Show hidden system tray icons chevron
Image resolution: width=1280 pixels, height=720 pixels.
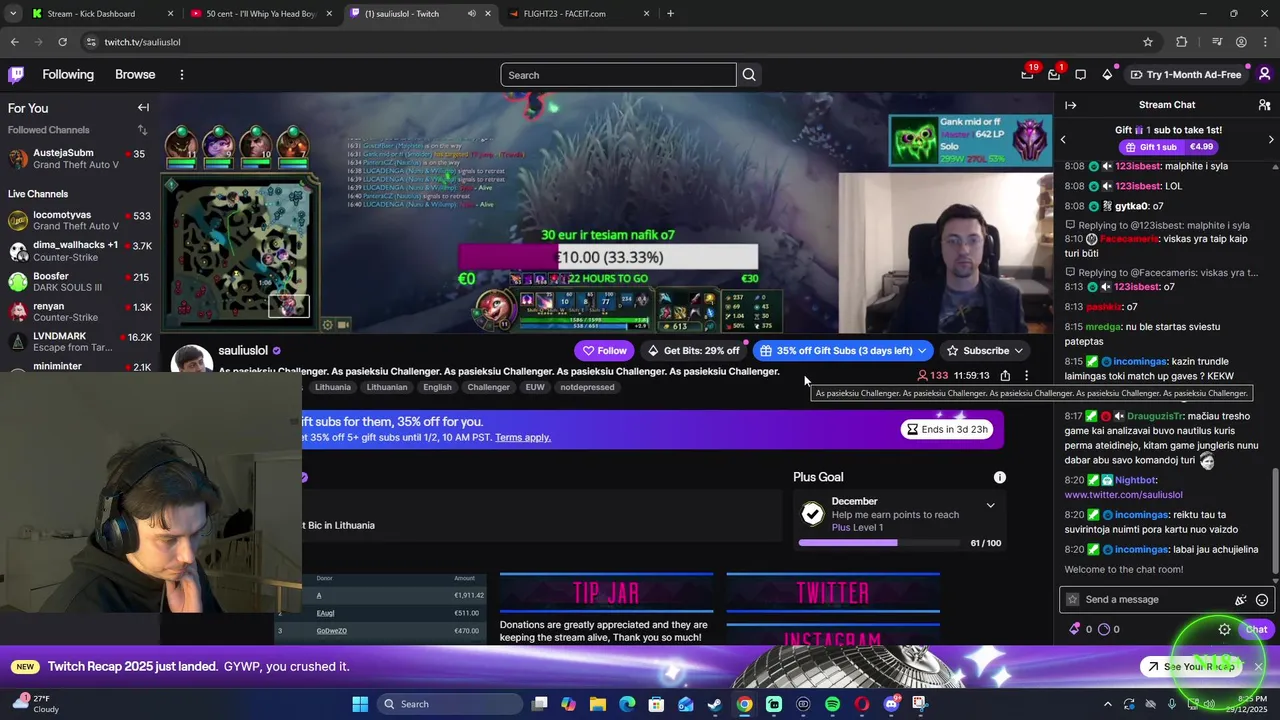(1106, 704)
